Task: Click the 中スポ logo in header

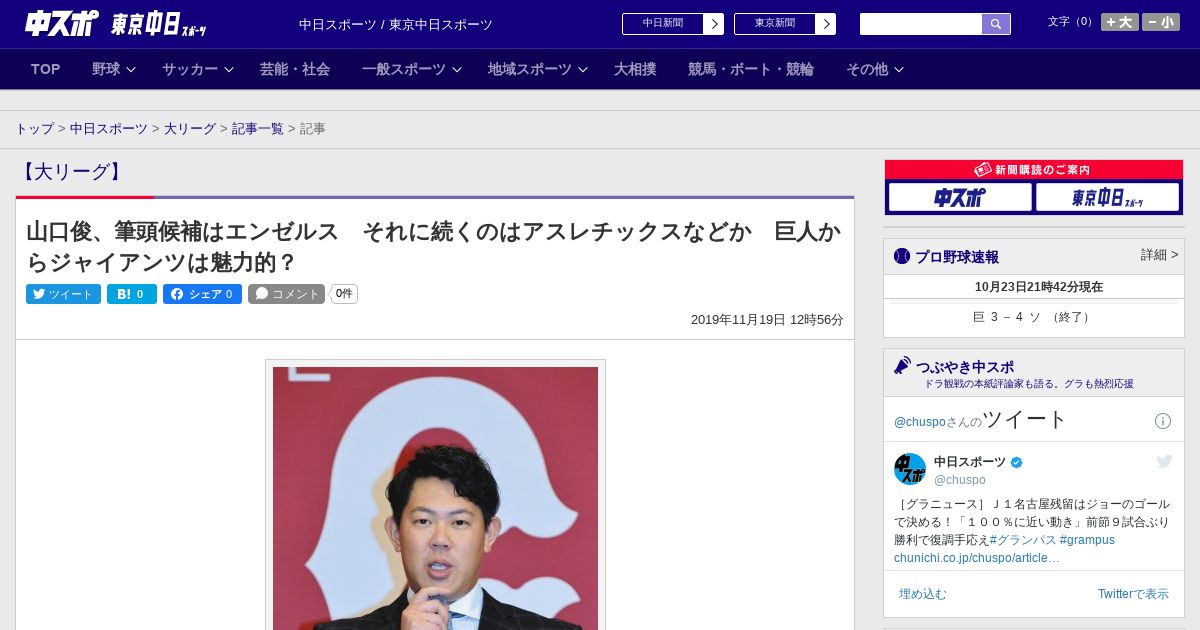Action: [62, 23]
